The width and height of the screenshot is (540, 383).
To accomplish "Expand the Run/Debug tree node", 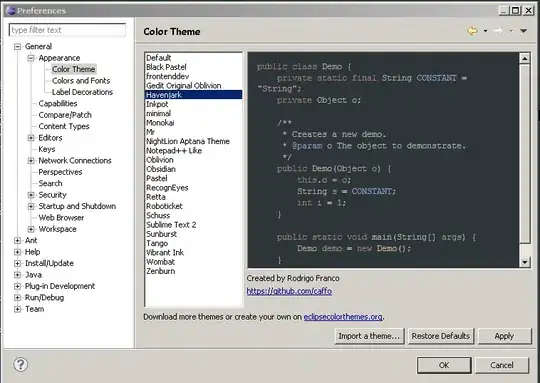I will (17, 298).
